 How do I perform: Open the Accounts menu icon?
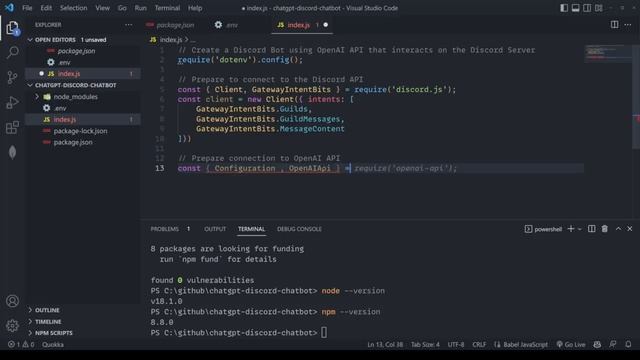click(x=12, y=301)
